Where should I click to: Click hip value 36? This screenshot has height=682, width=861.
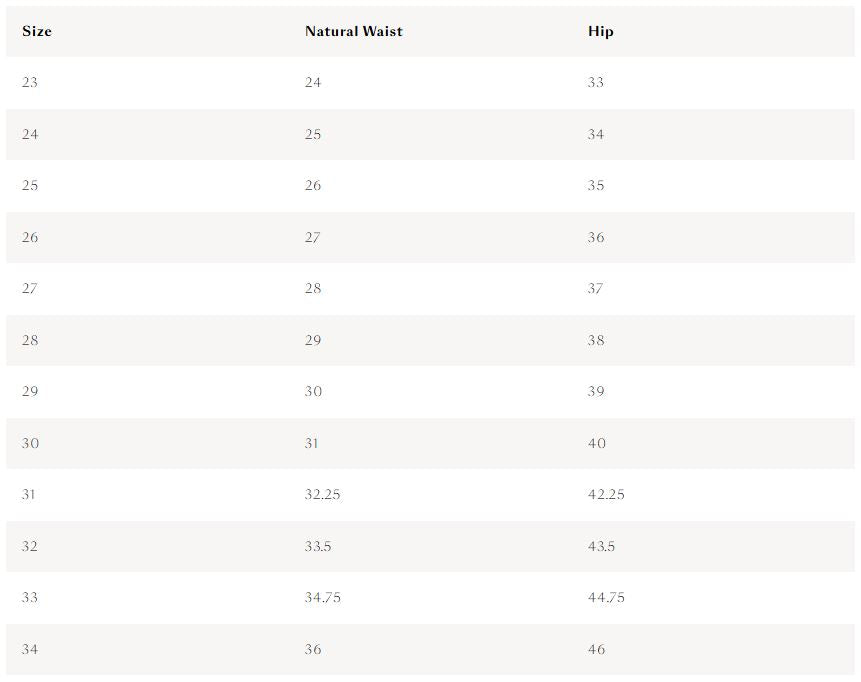point(596,237)
